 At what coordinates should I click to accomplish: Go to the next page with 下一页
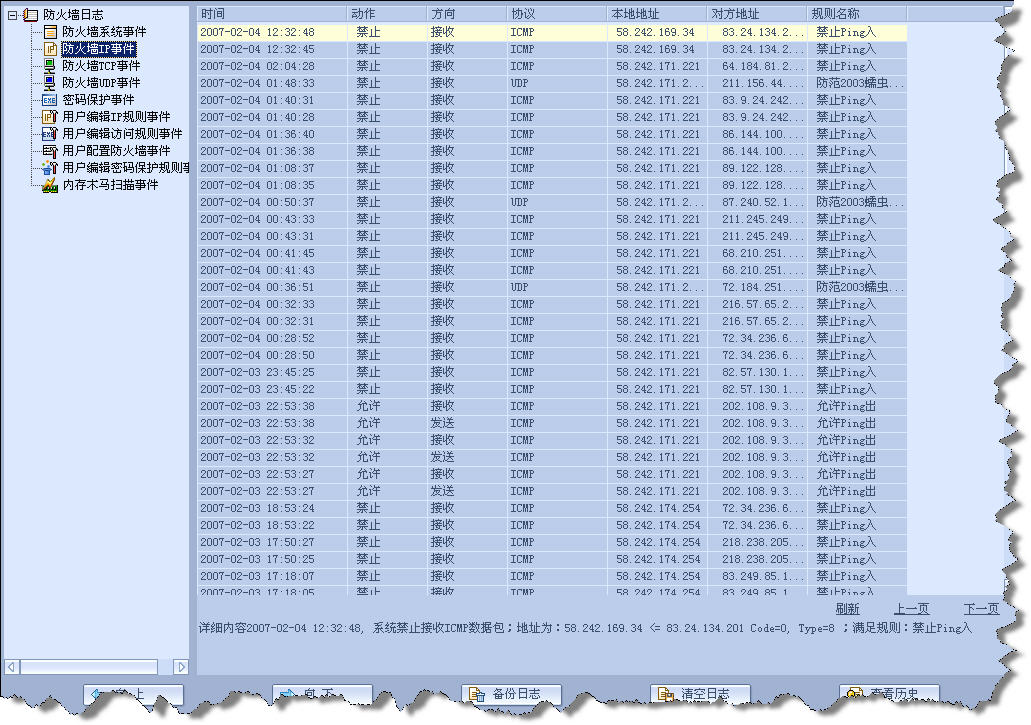tap(981, 609)
